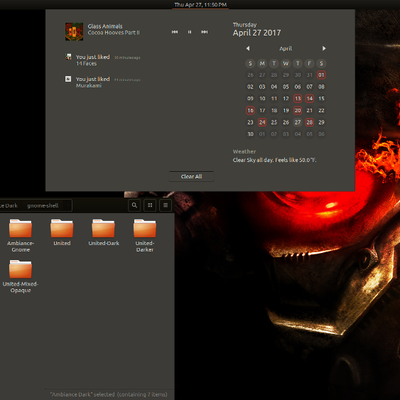Go to next month in calendar
Image resolution: width=400 pixels, height=400 pixels.
point(324,48)
